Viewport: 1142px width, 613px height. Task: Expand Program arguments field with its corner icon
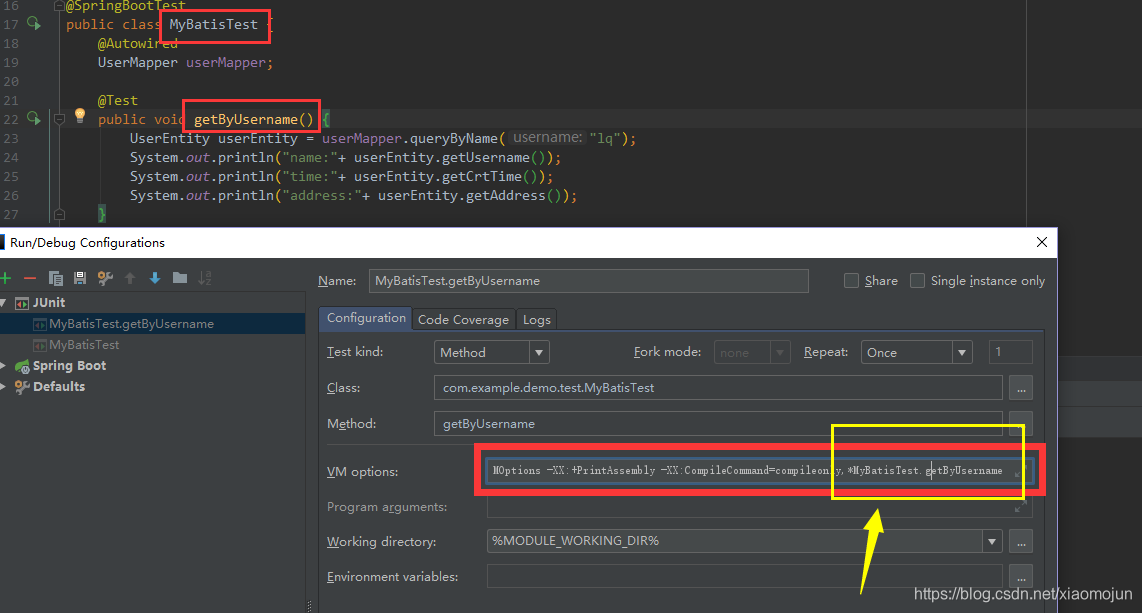[1020, 506]
